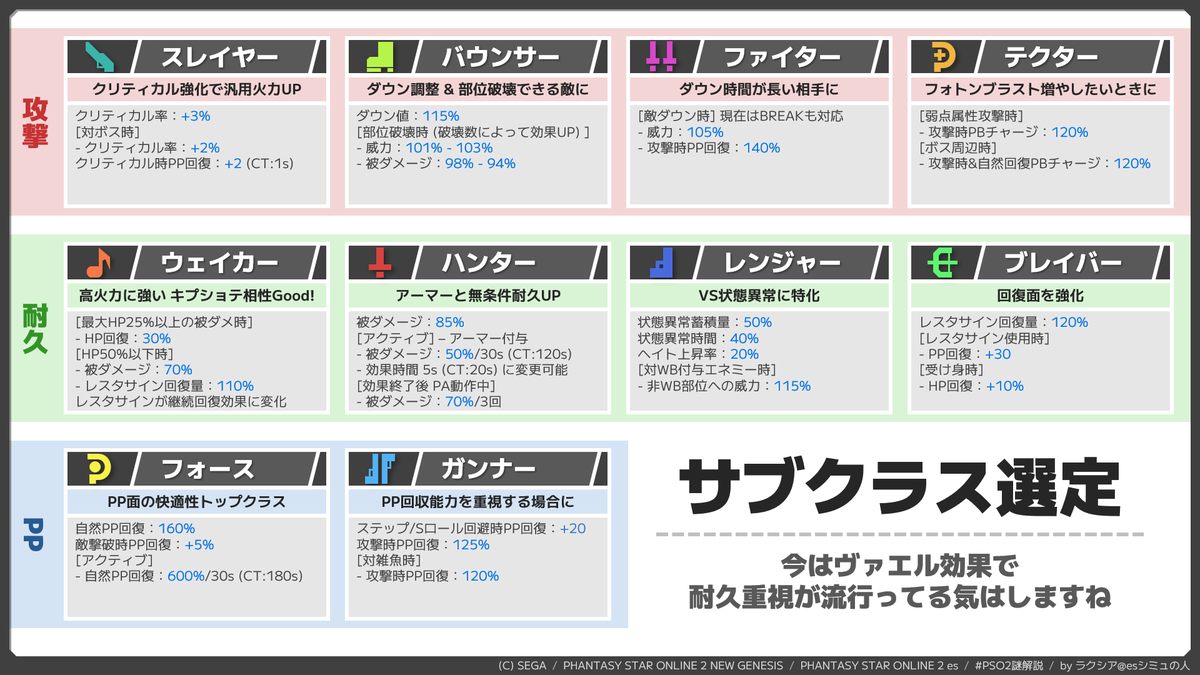Click '高火力に強い キプショテ相性Good!' subtitle

197,296
